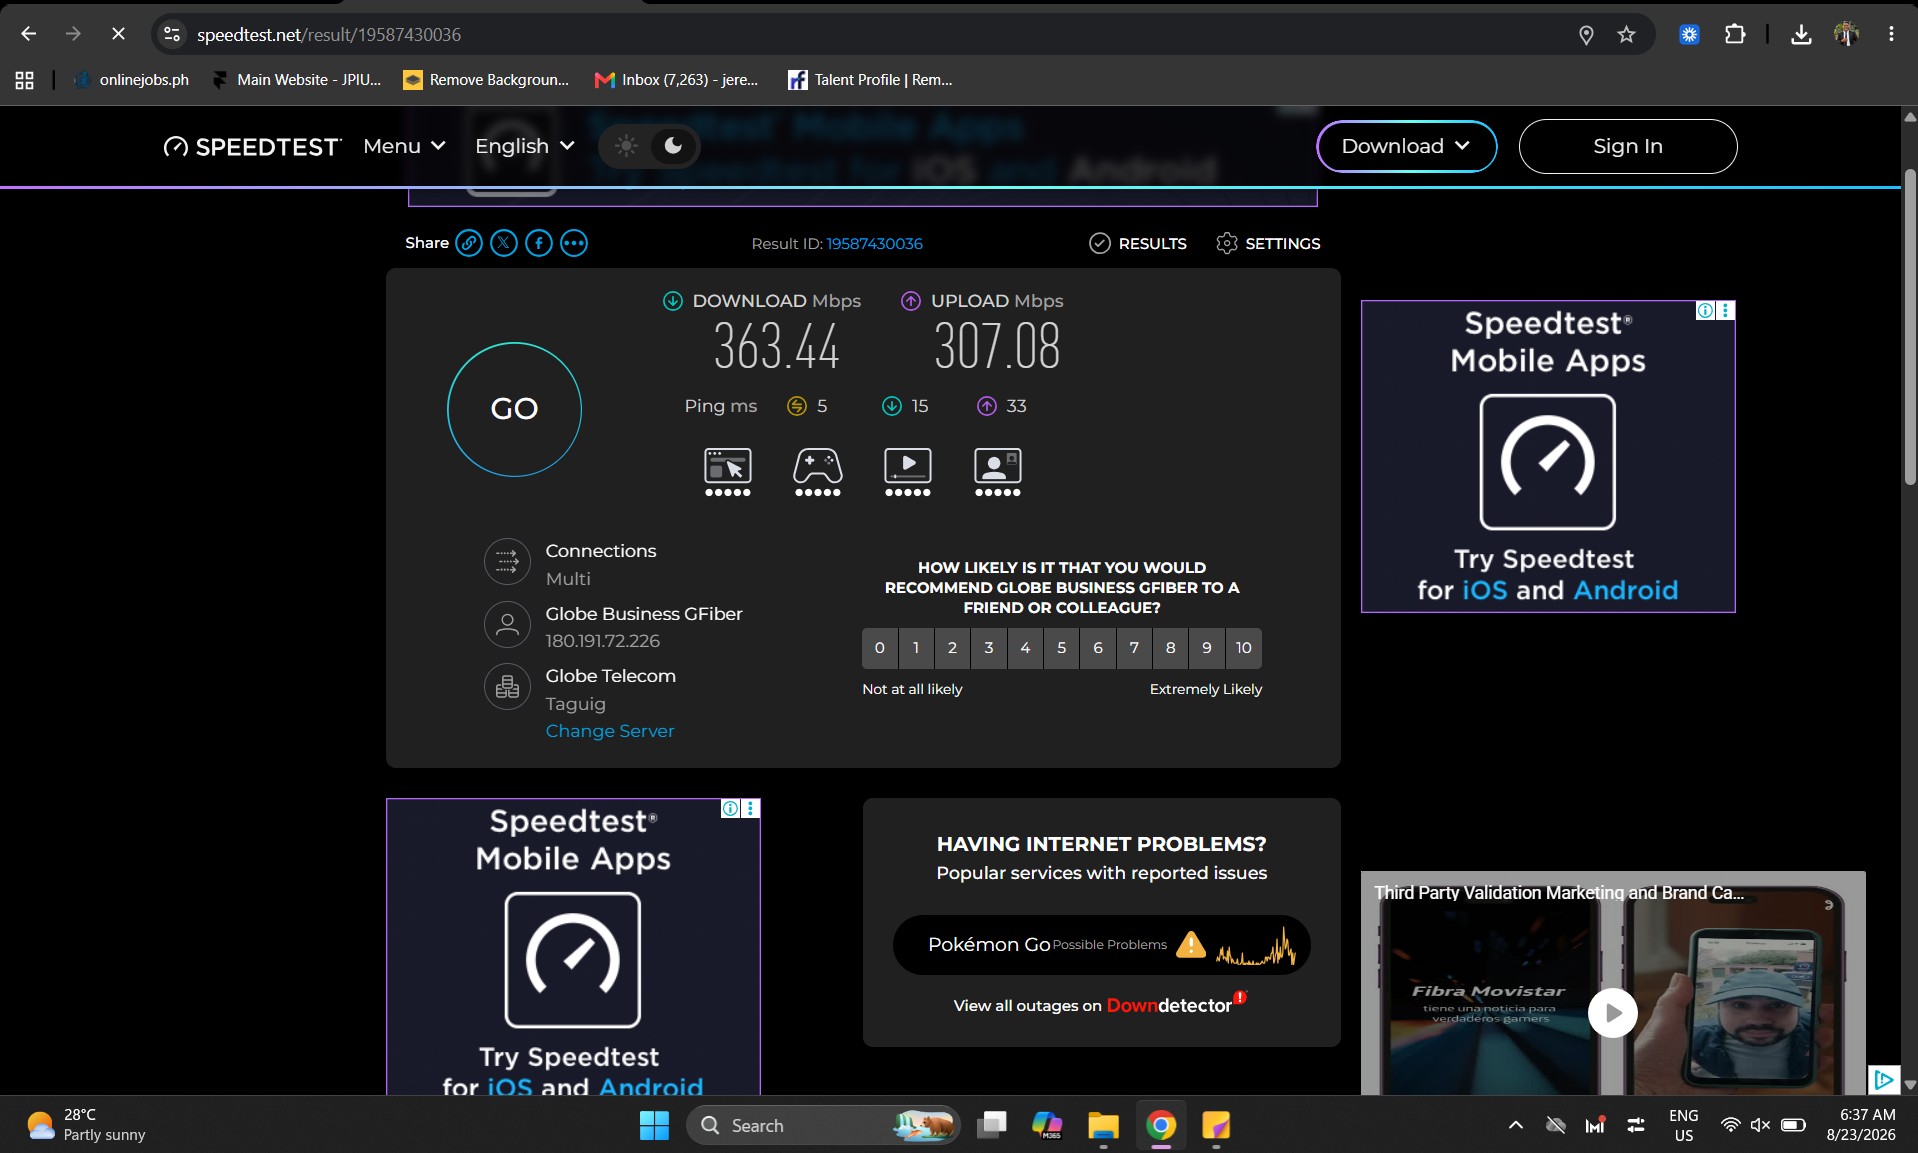Click the Globe Telecom server icon
The height and width of the screenshot is (1153, 1918).
pyautogui.click(x=507, y=687)
